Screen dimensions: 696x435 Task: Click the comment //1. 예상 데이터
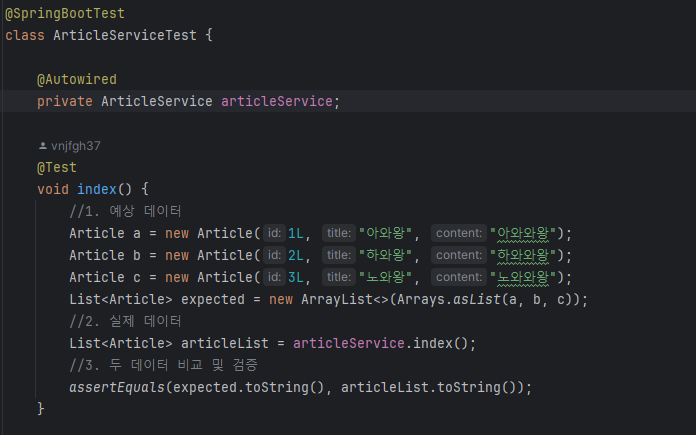point(125,211)
